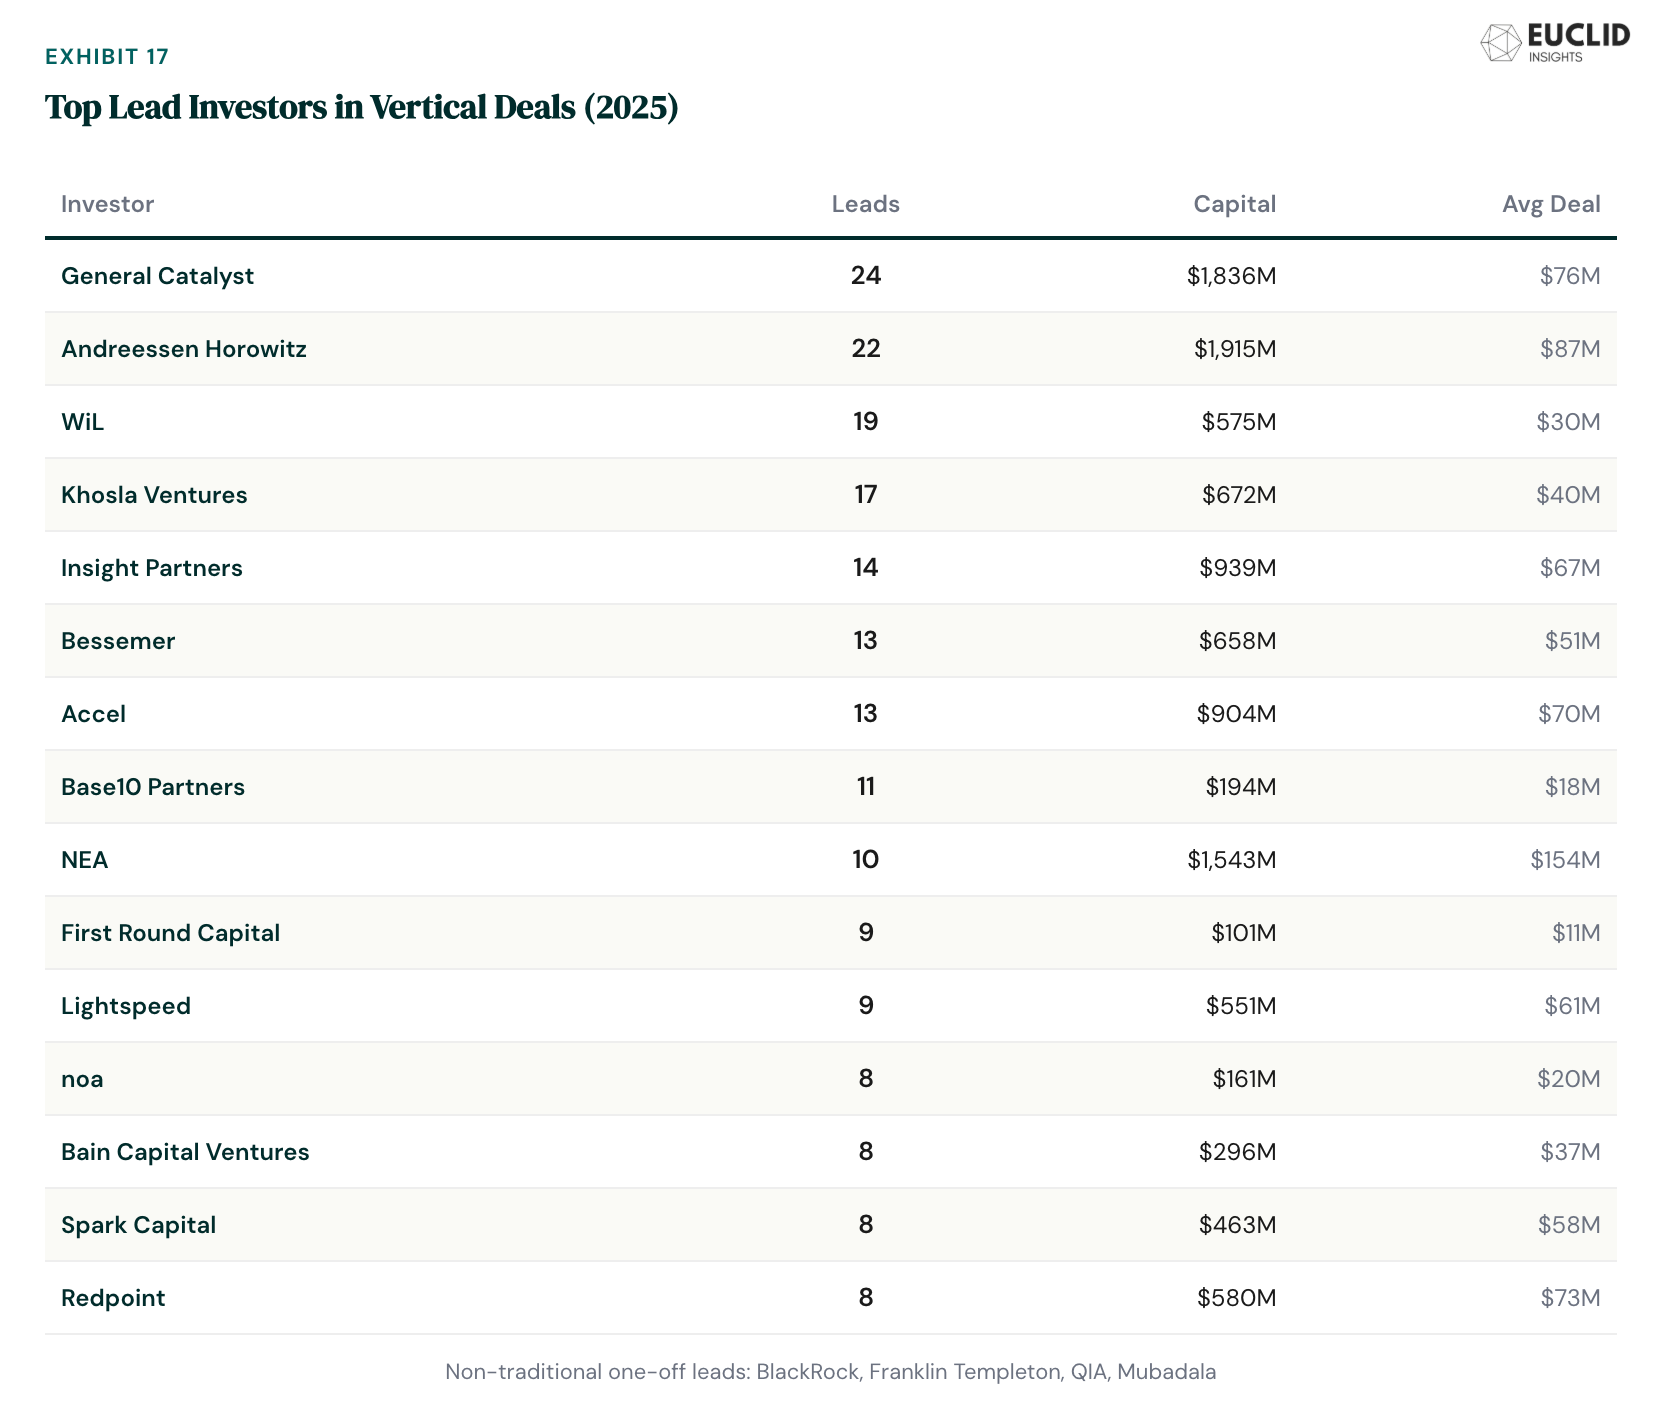
Task: Click the $20M average deal cell
Action: [x=1569, y=1079]
